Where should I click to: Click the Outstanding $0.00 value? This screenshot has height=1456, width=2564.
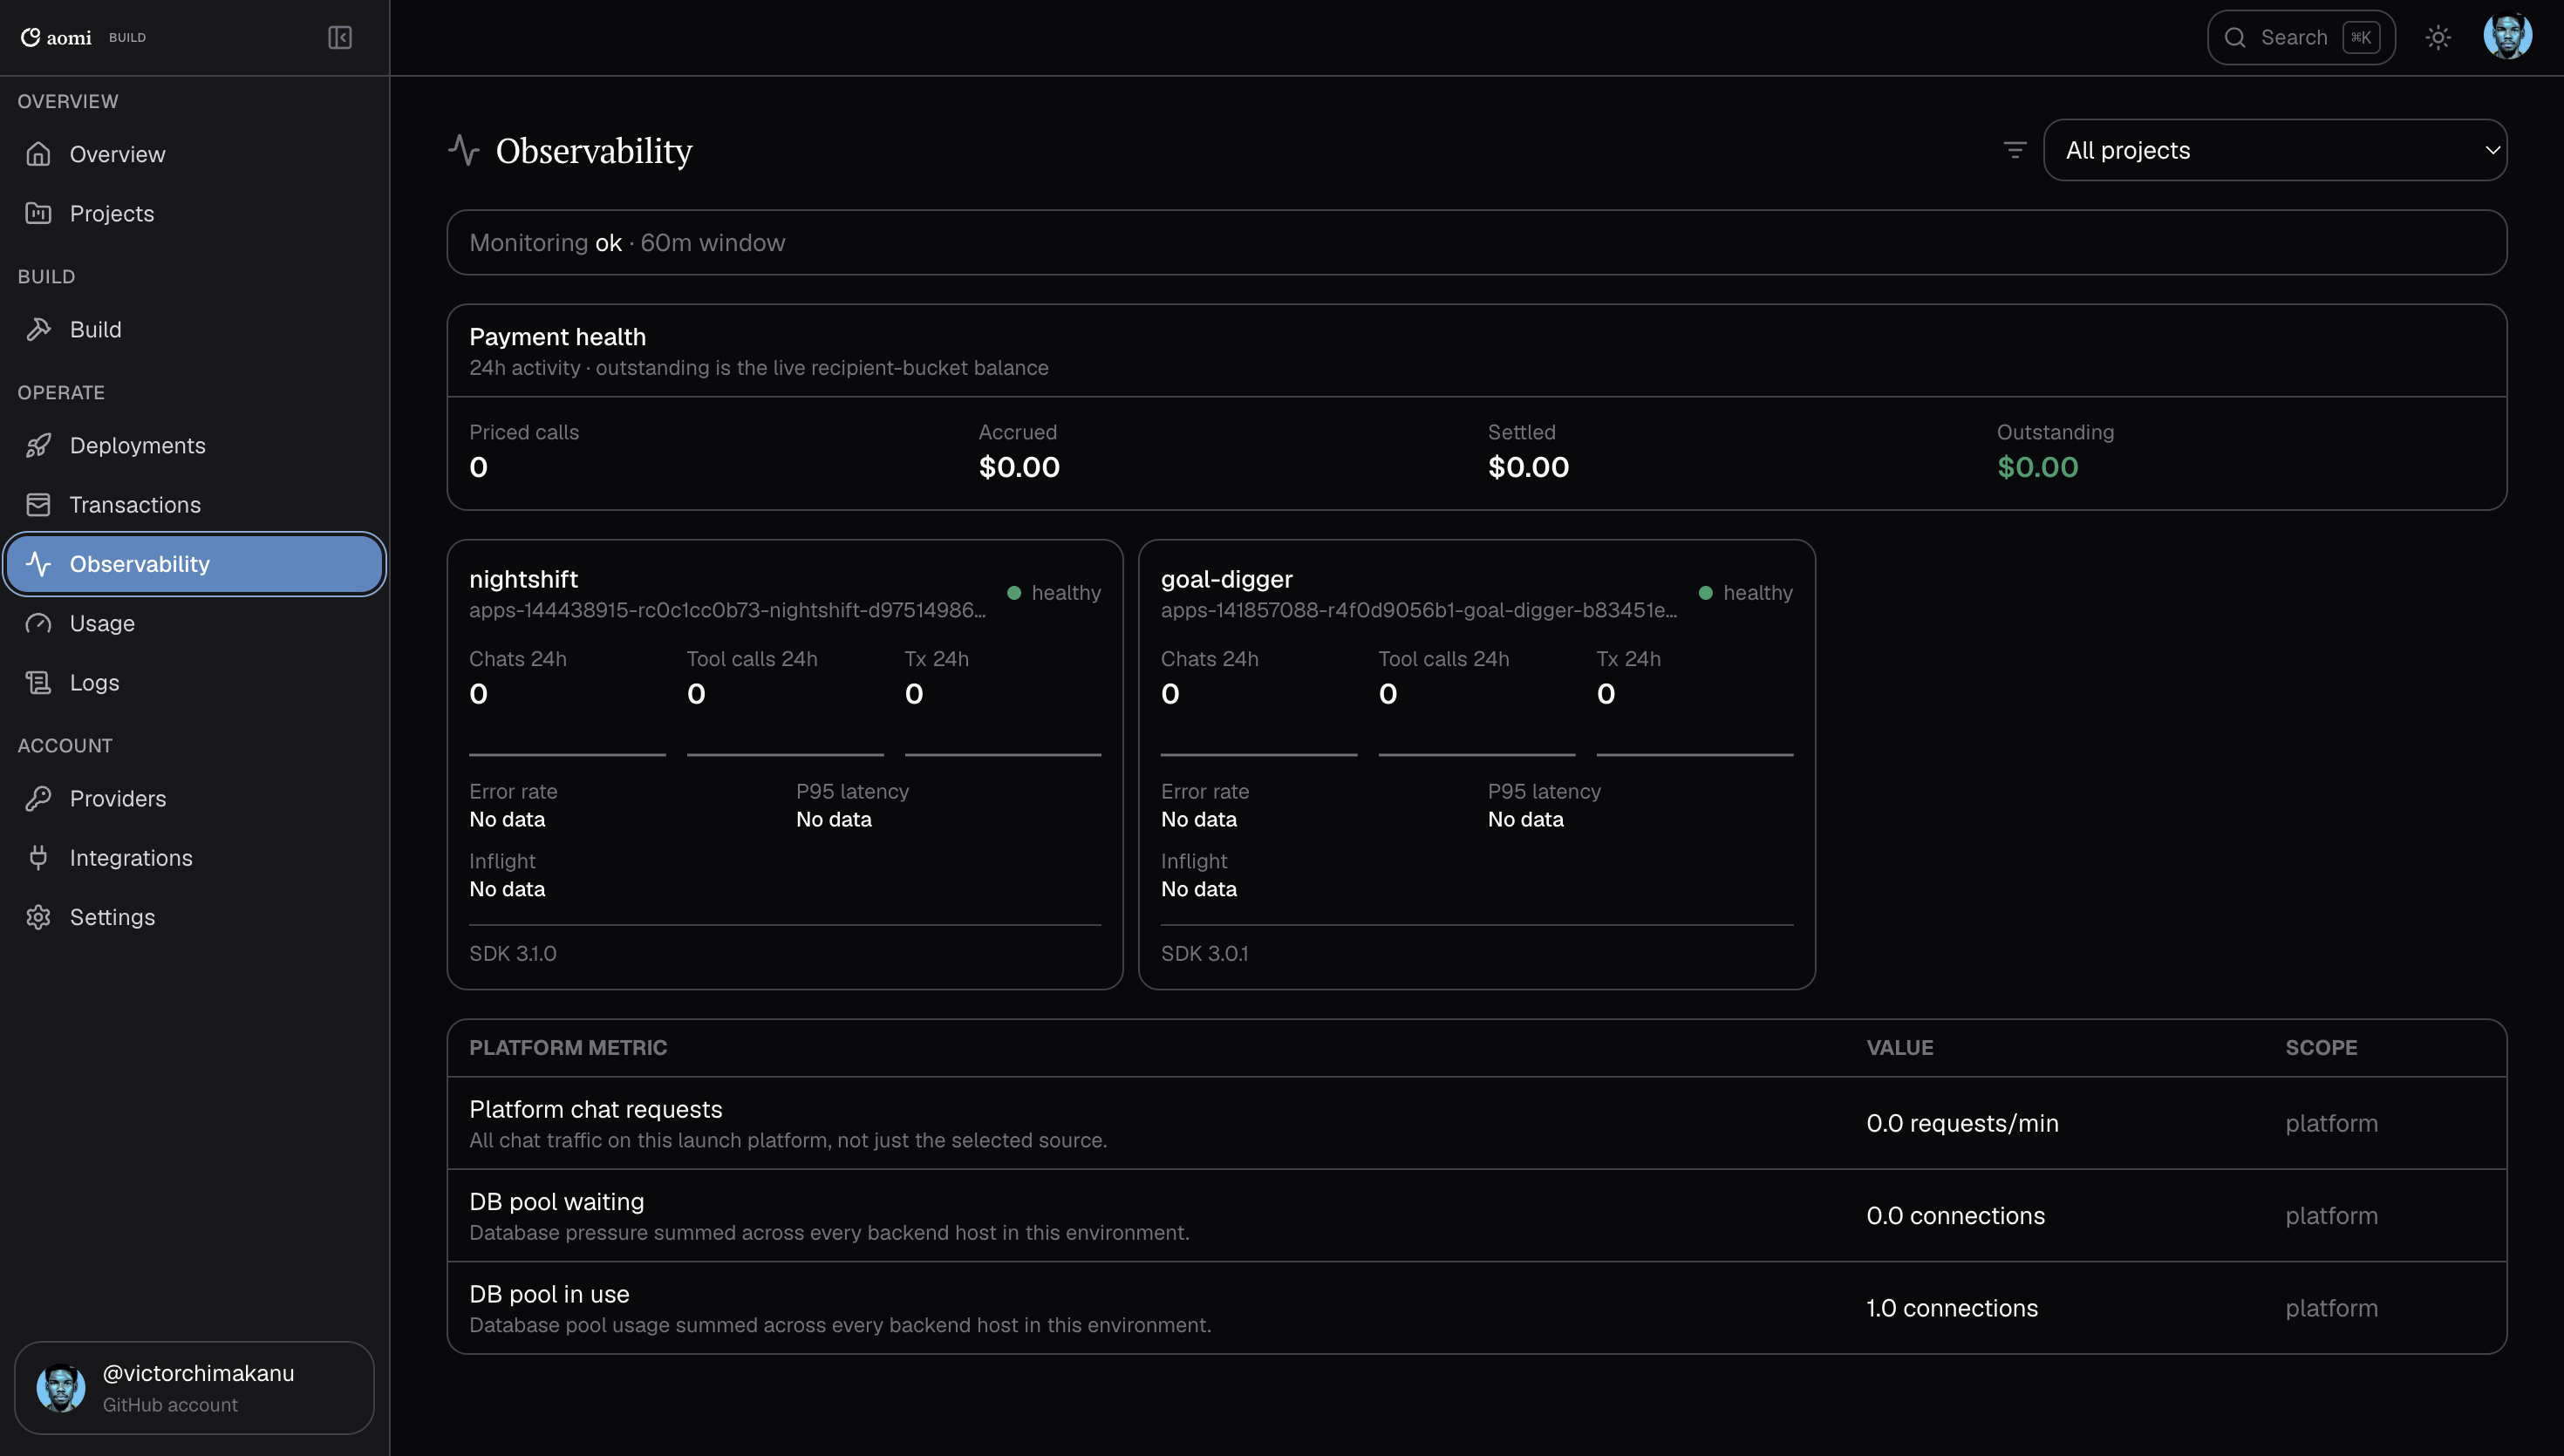coord(2037,467)
